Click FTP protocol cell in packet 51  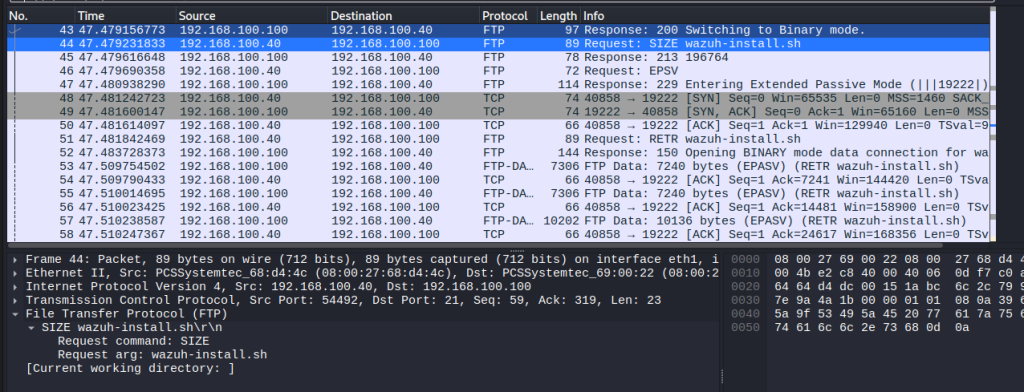point(493,139)
